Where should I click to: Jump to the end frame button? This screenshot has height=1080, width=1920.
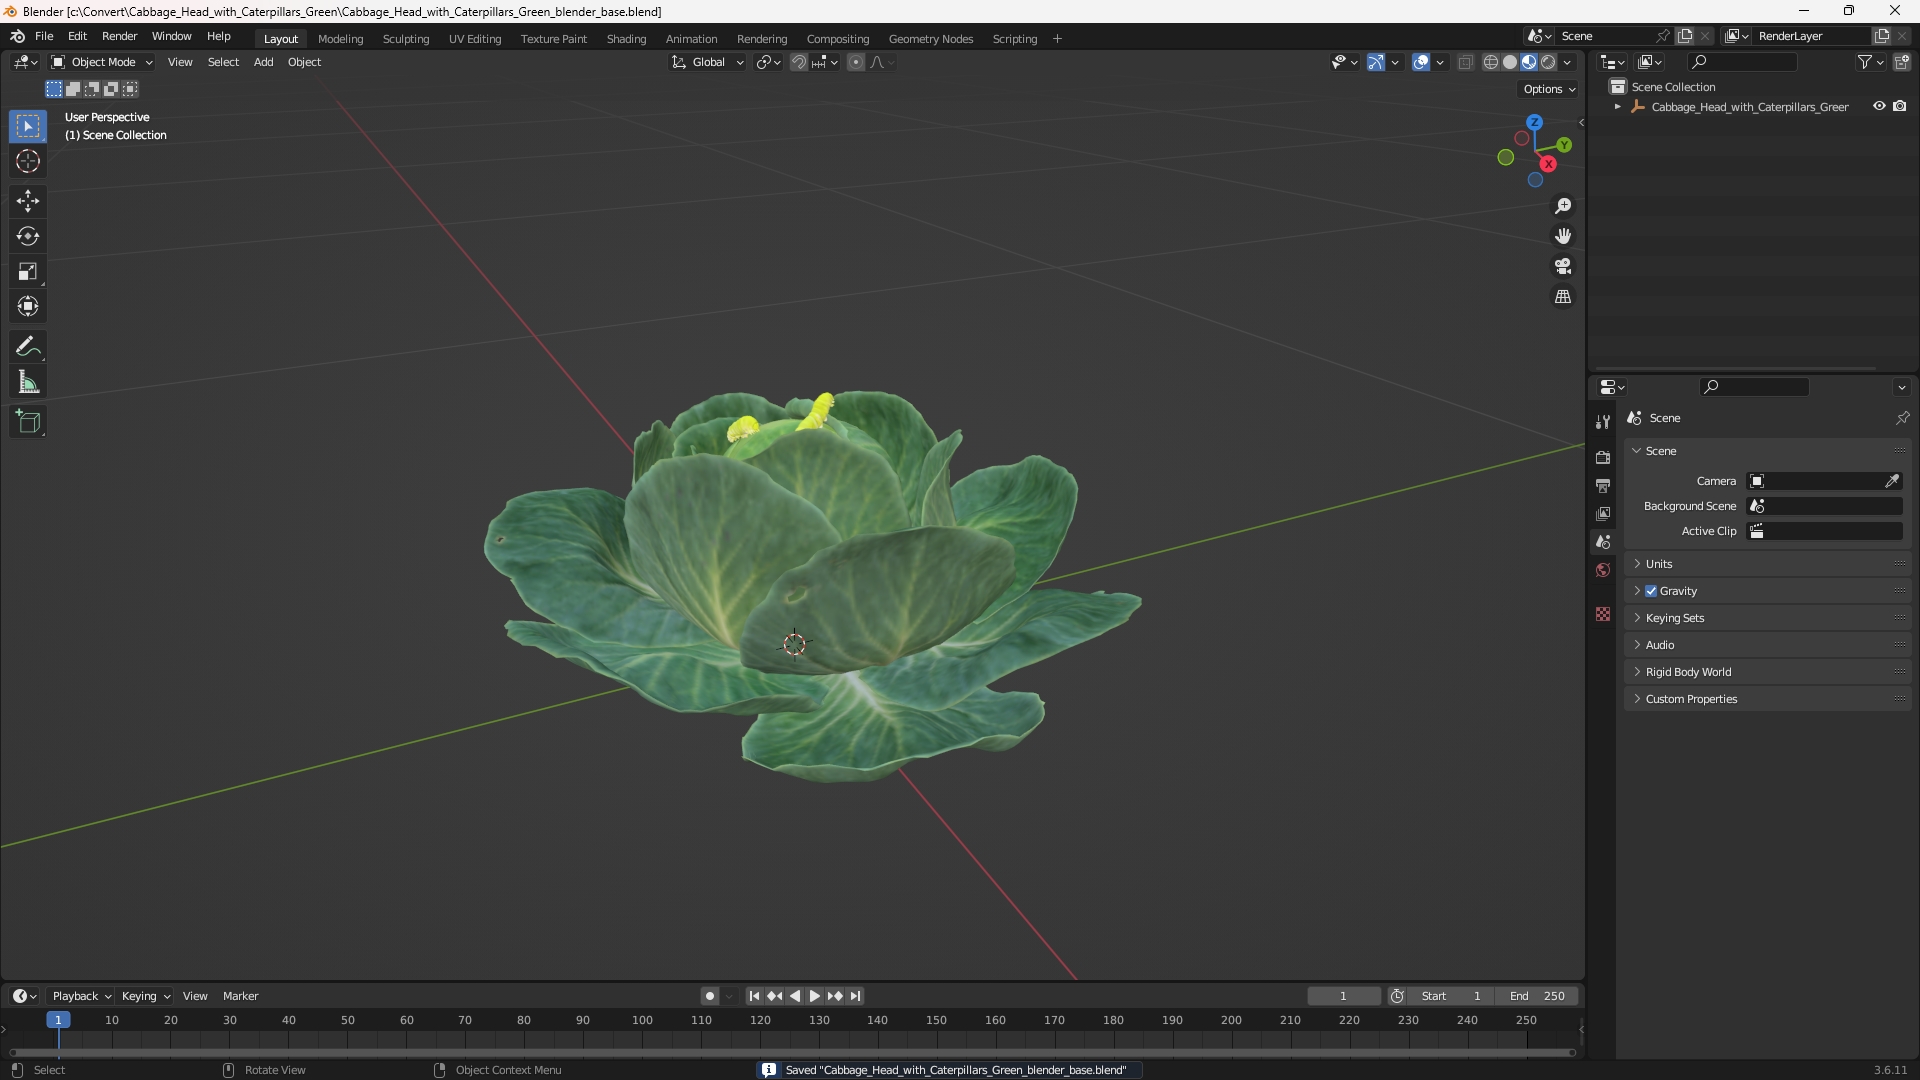tap(855, 996)
